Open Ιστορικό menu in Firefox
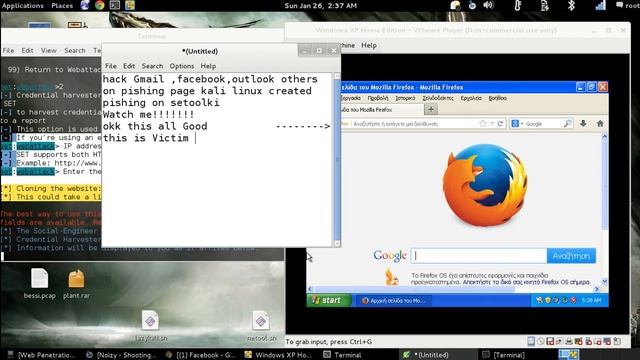 click(405, 98)
